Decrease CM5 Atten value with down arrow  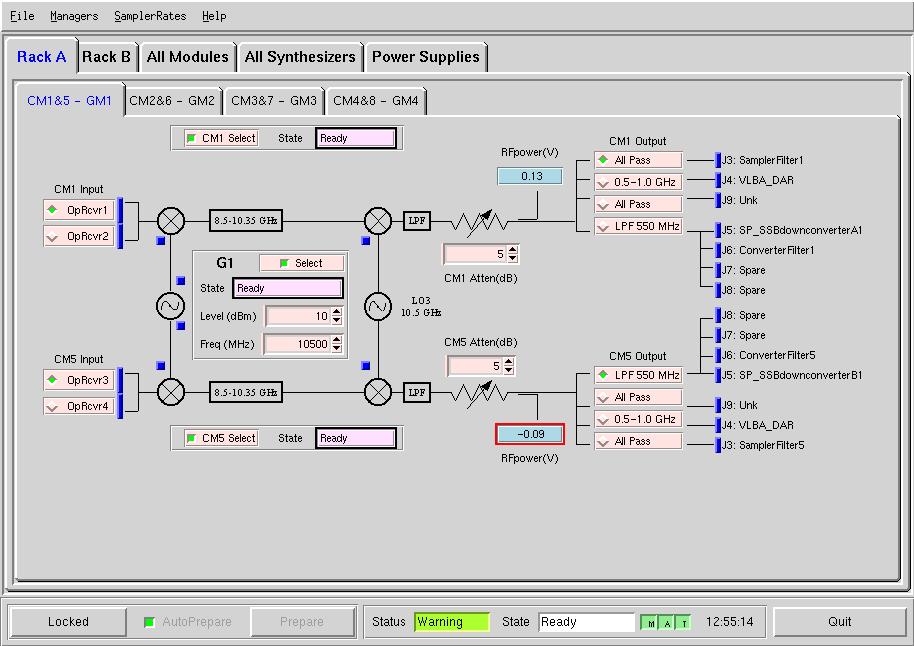coord(508,370)
